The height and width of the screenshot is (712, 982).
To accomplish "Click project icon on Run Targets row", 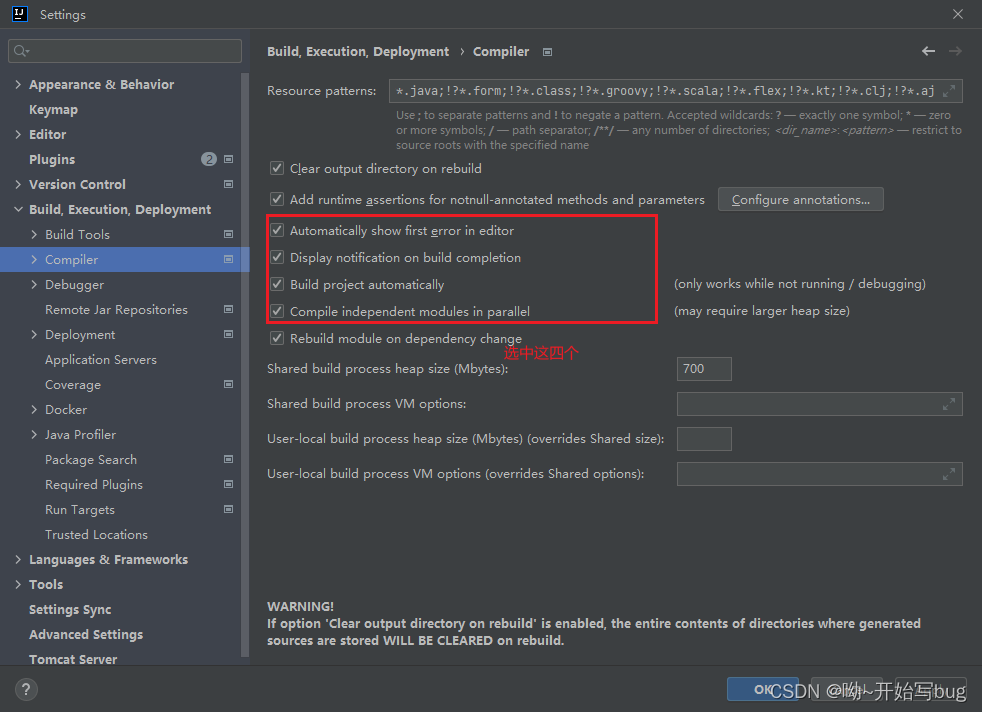I will click(x=229, y=510).
